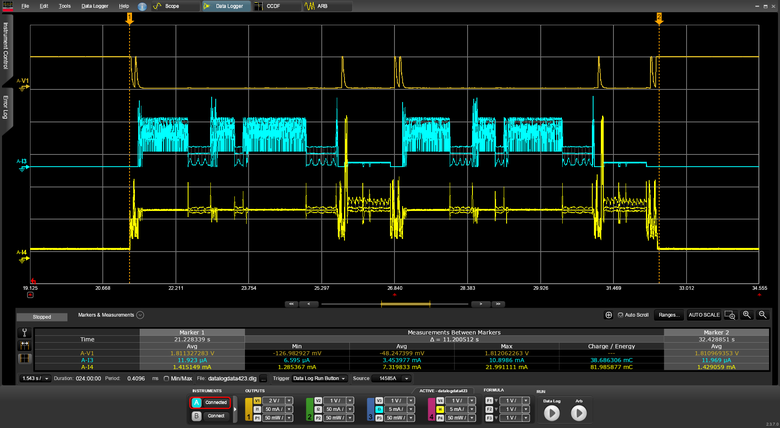780x428 pixels.
Task: Jump to end with double-right arrow
Action: (498, 304)
